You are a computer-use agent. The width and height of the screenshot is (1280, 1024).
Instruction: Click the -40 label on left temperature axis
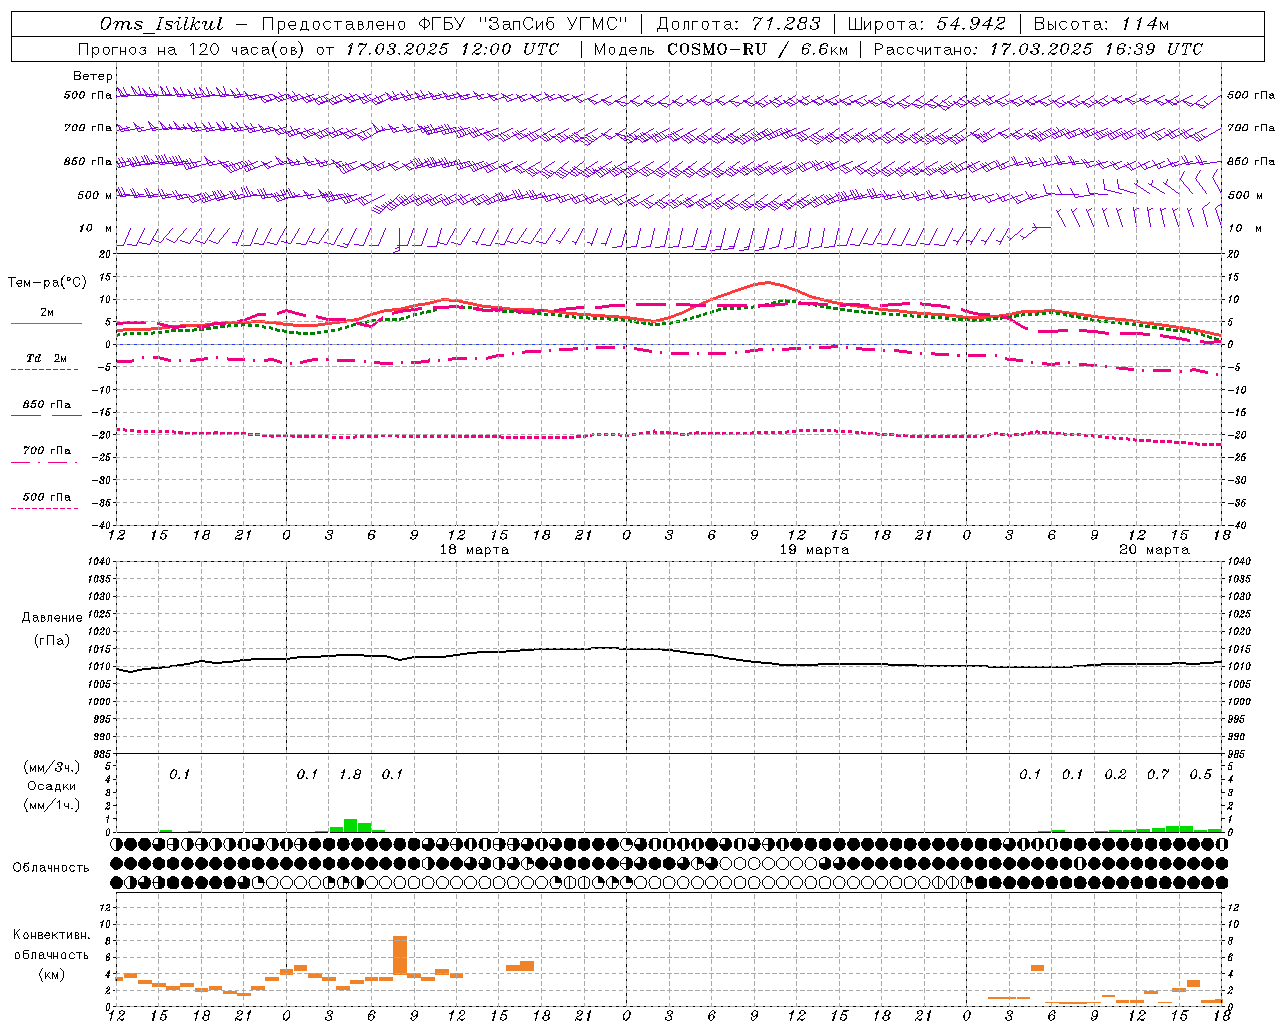[101, 525]
